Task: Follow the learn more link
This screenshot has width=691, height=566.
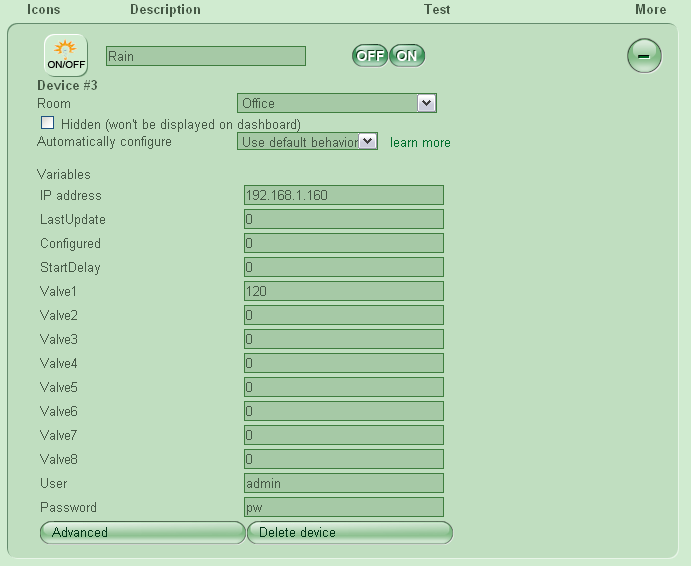Action: pos(420,143)
